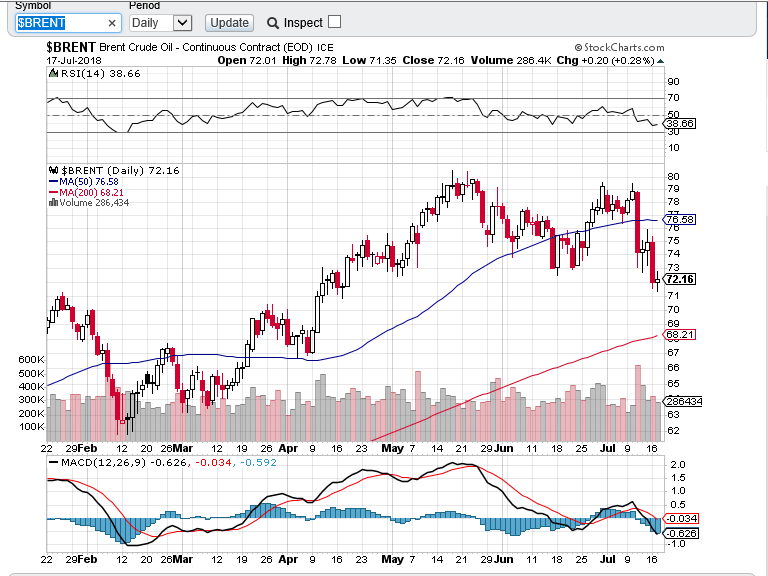Screen dimensions: 768x576
Task: Click the MA(50) 76.58 legend
Action: pyautogui.click(x=84, y=182)
